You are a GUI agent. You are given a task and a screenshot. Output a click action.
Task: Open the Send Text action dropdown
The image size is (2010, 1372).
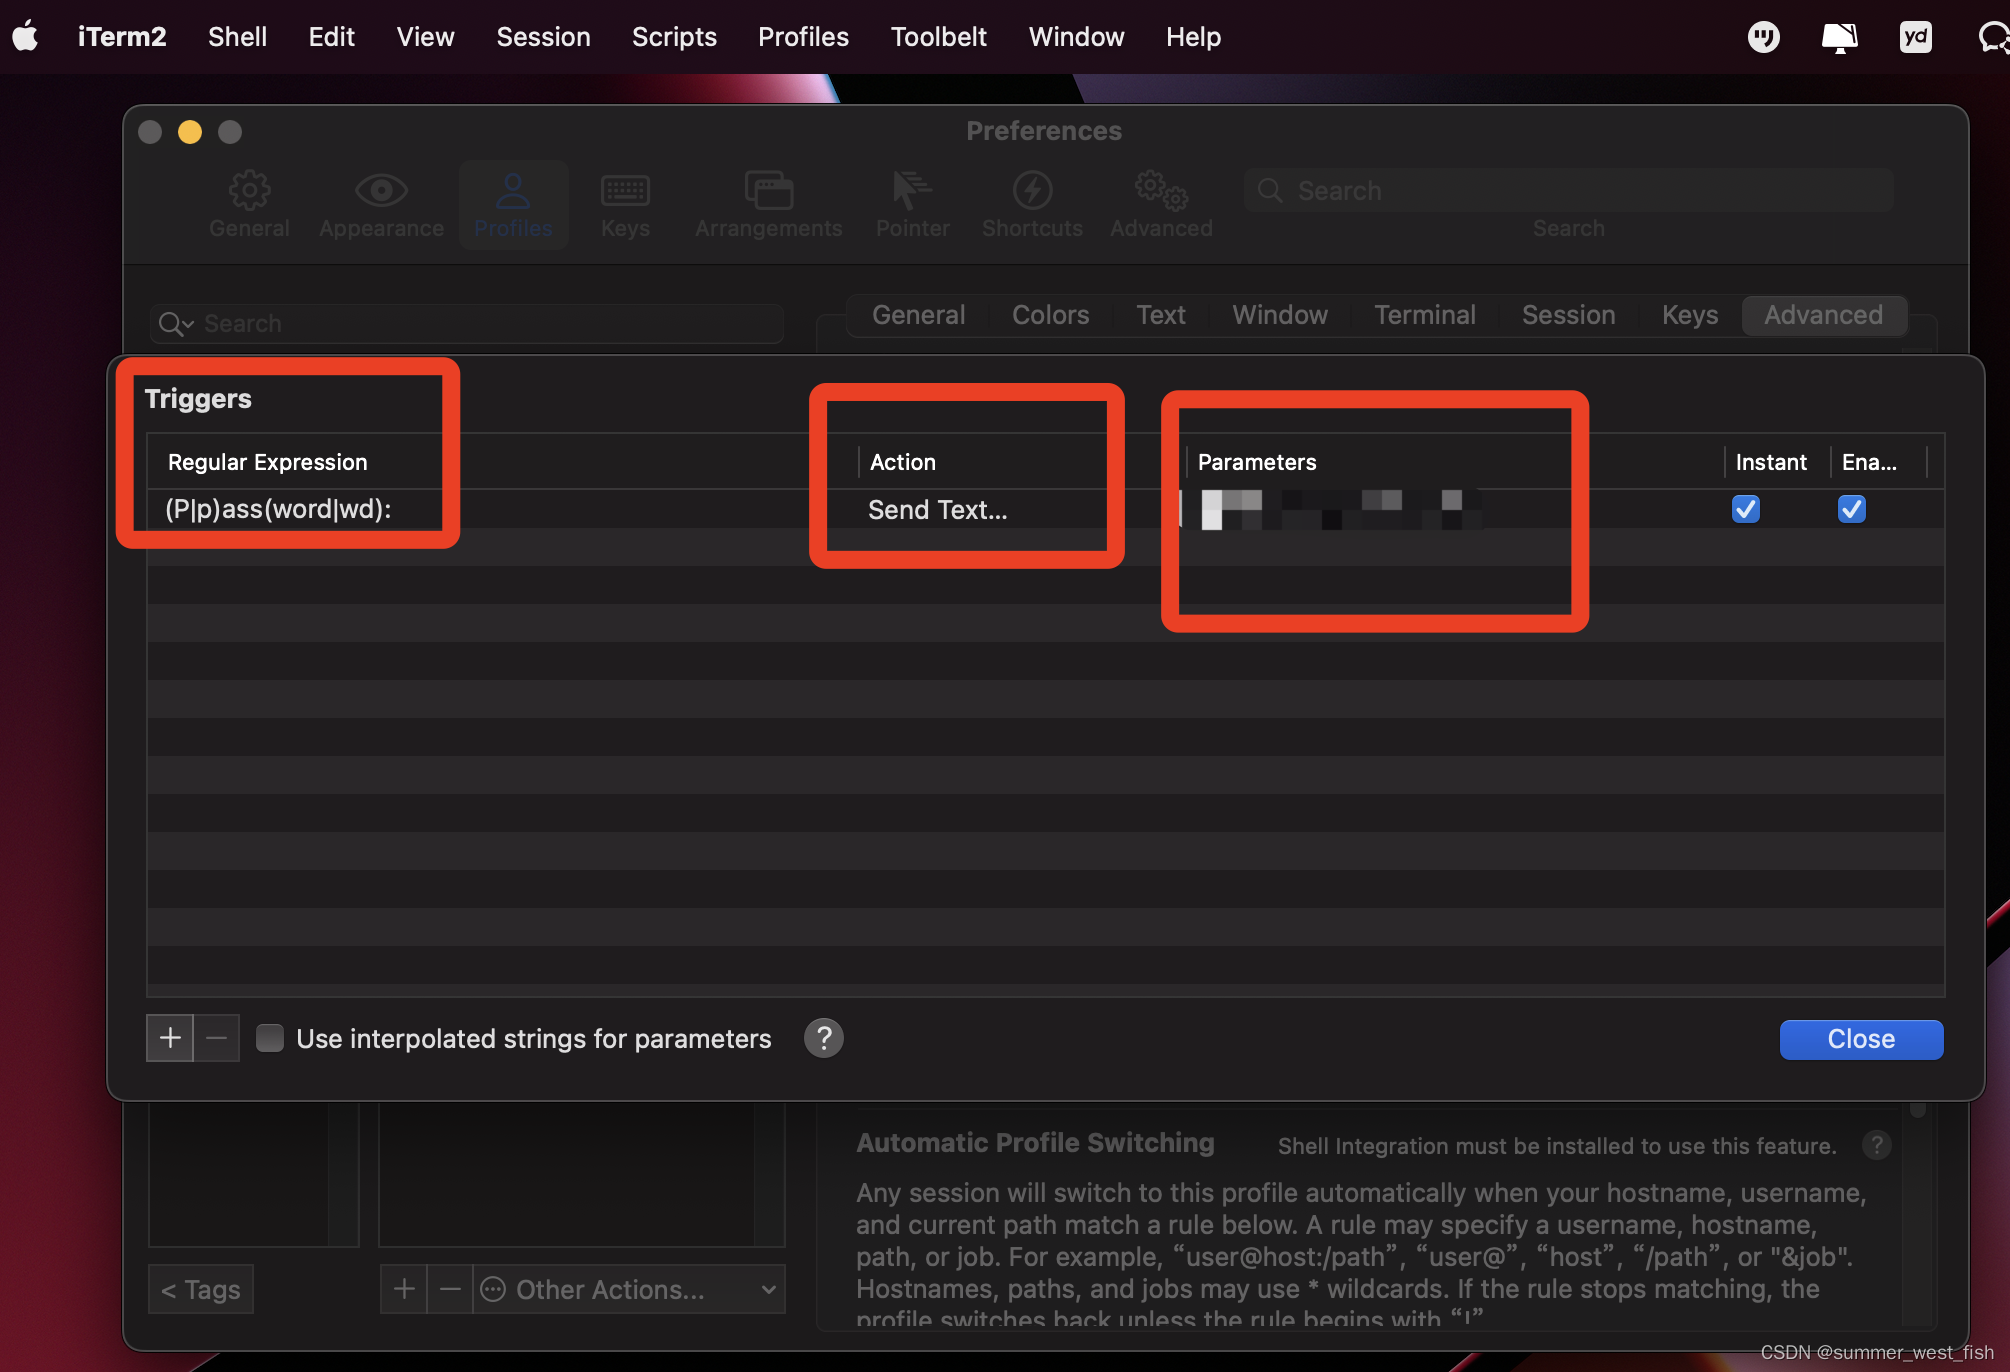coord(938,510)
